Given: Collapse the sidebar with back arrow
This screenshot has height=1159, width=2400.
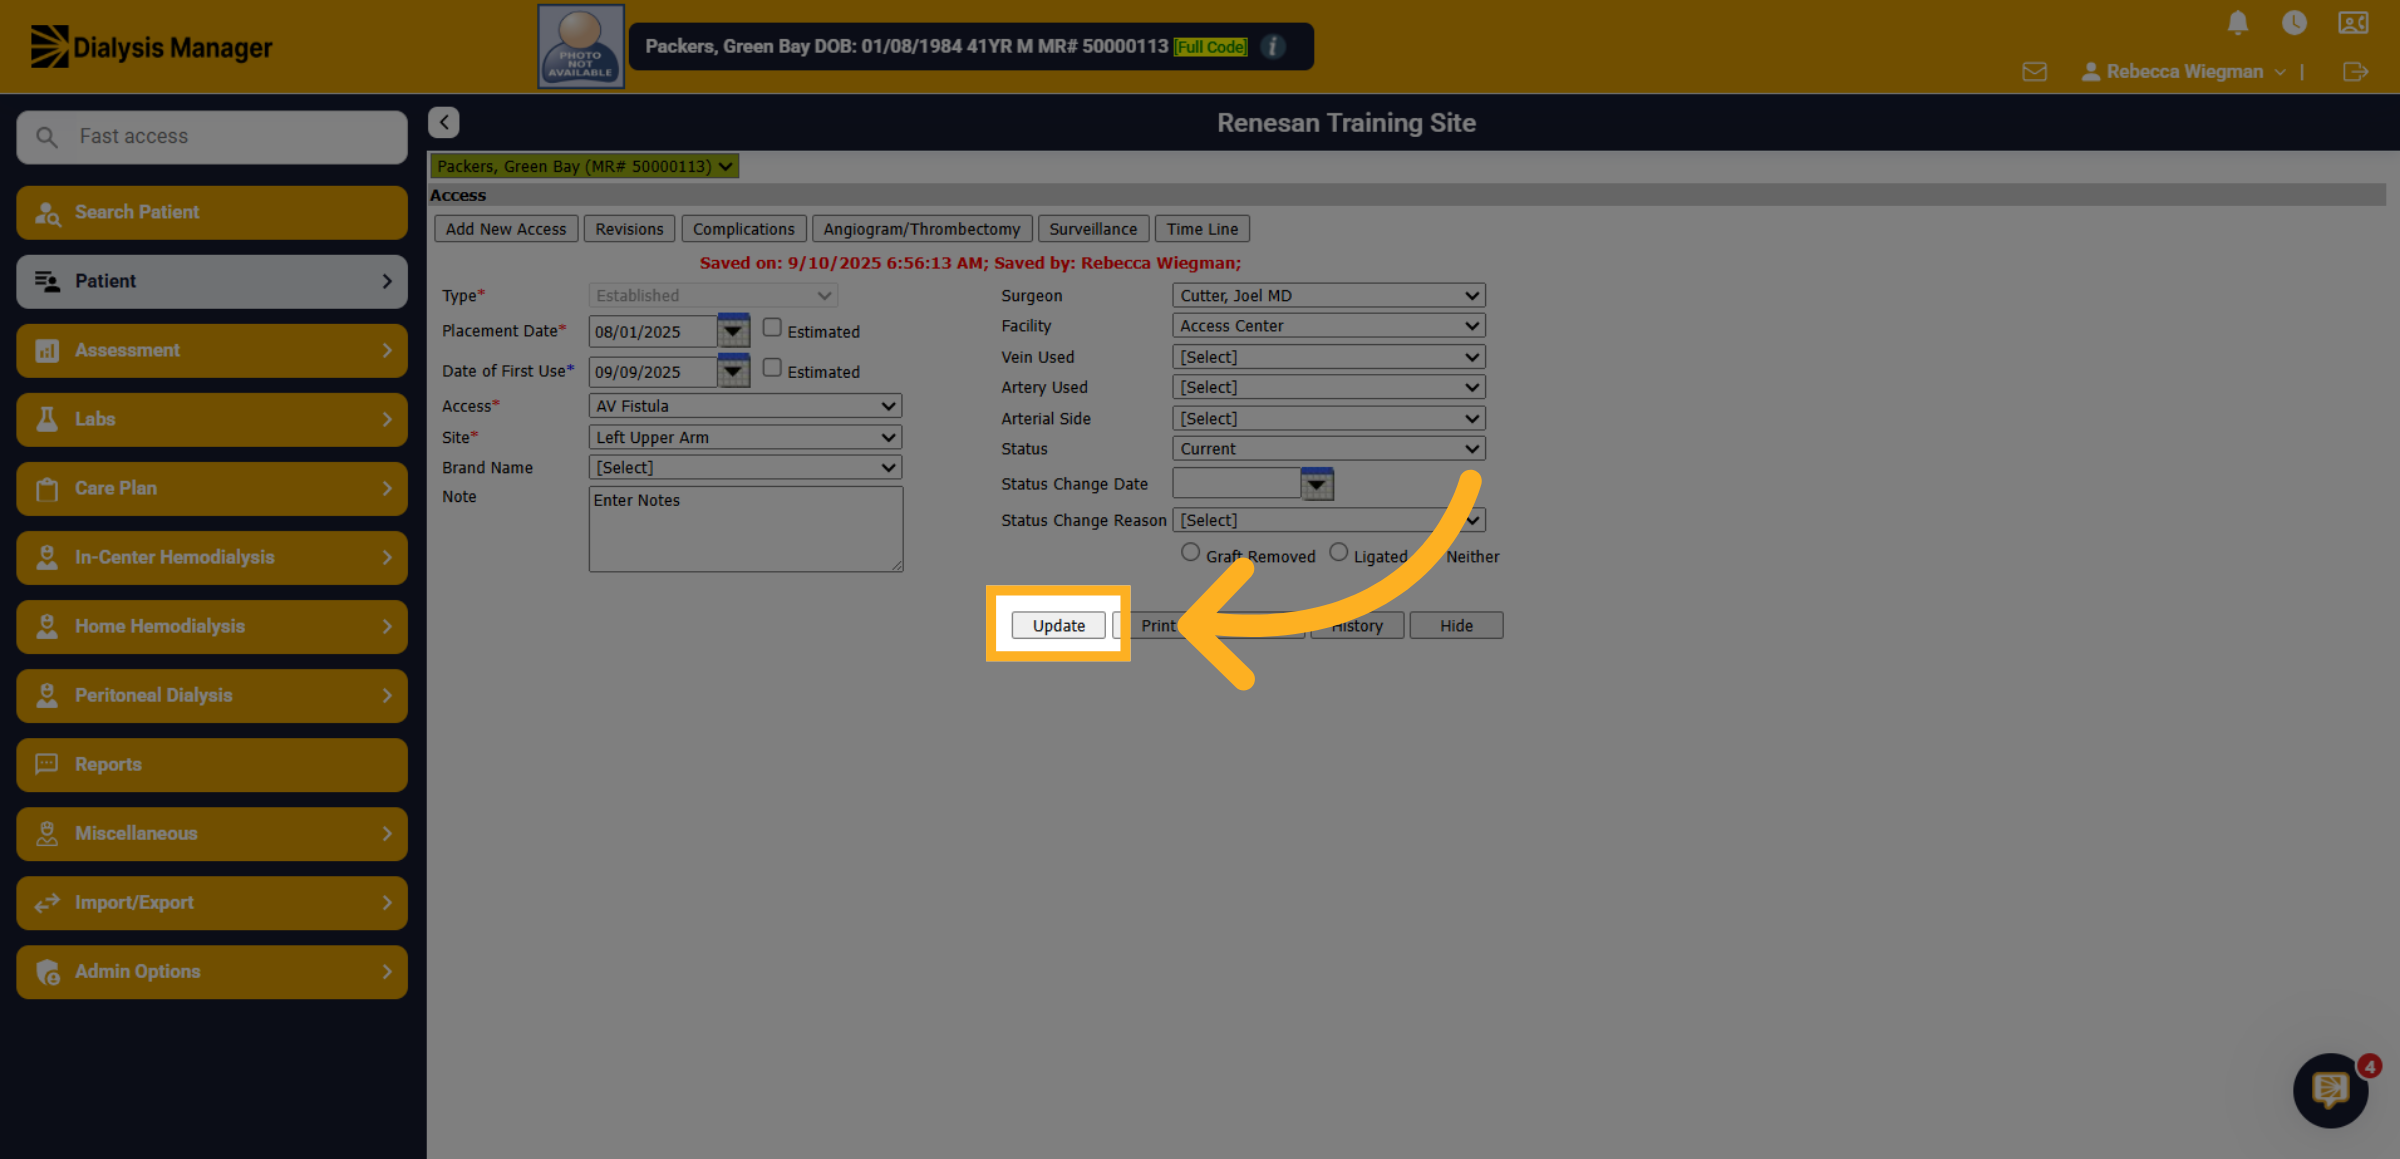Looking at the screenshot, I should (x=444, y=122).
